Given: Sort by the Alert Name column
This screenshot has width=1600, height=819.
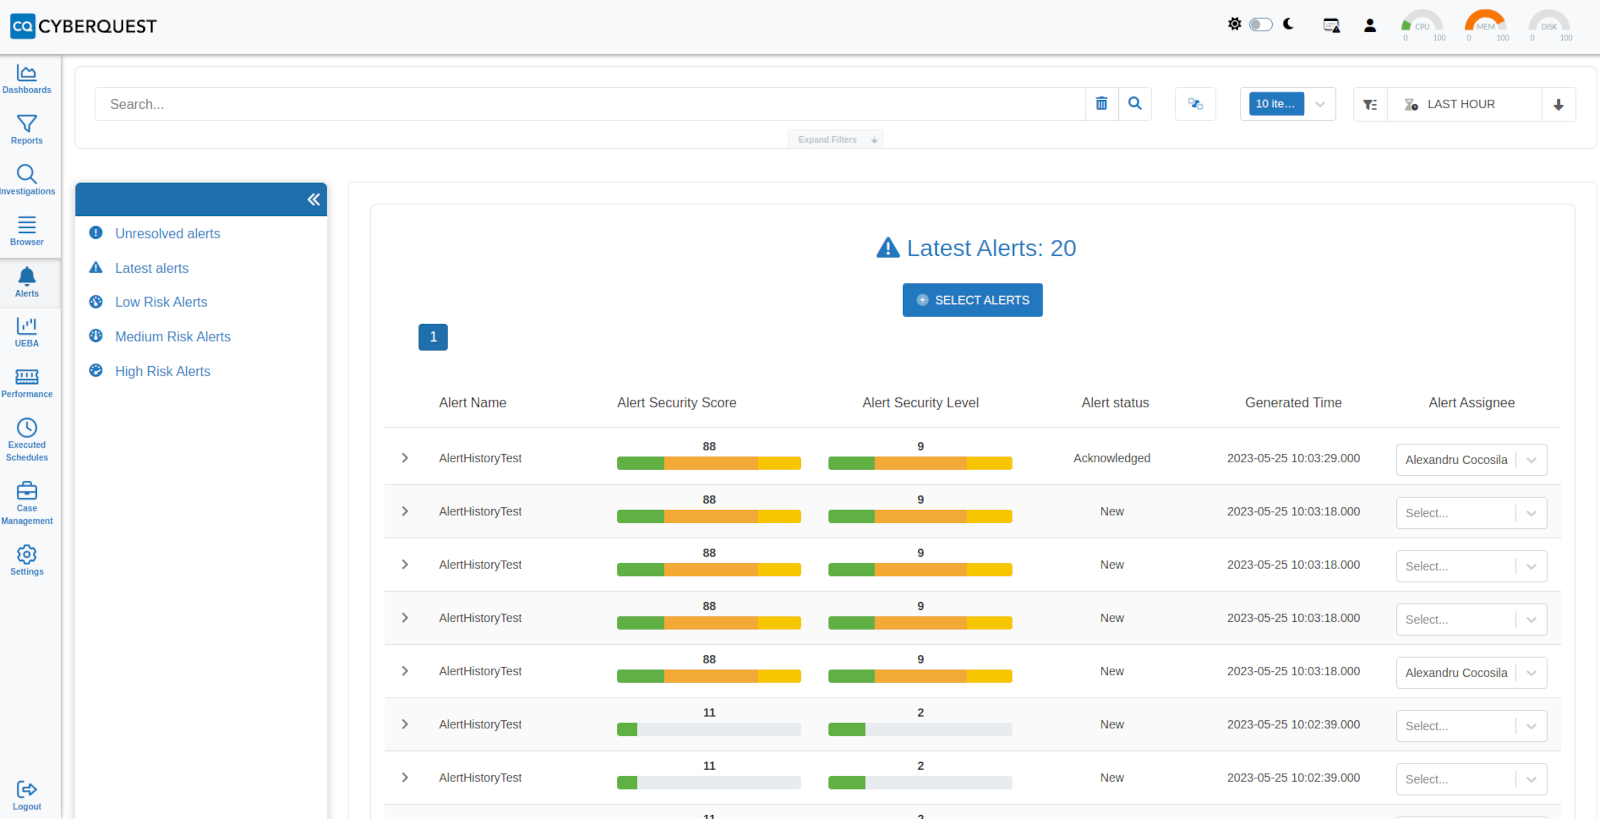Looking at the screenshot, I should (x=472, y=403).
